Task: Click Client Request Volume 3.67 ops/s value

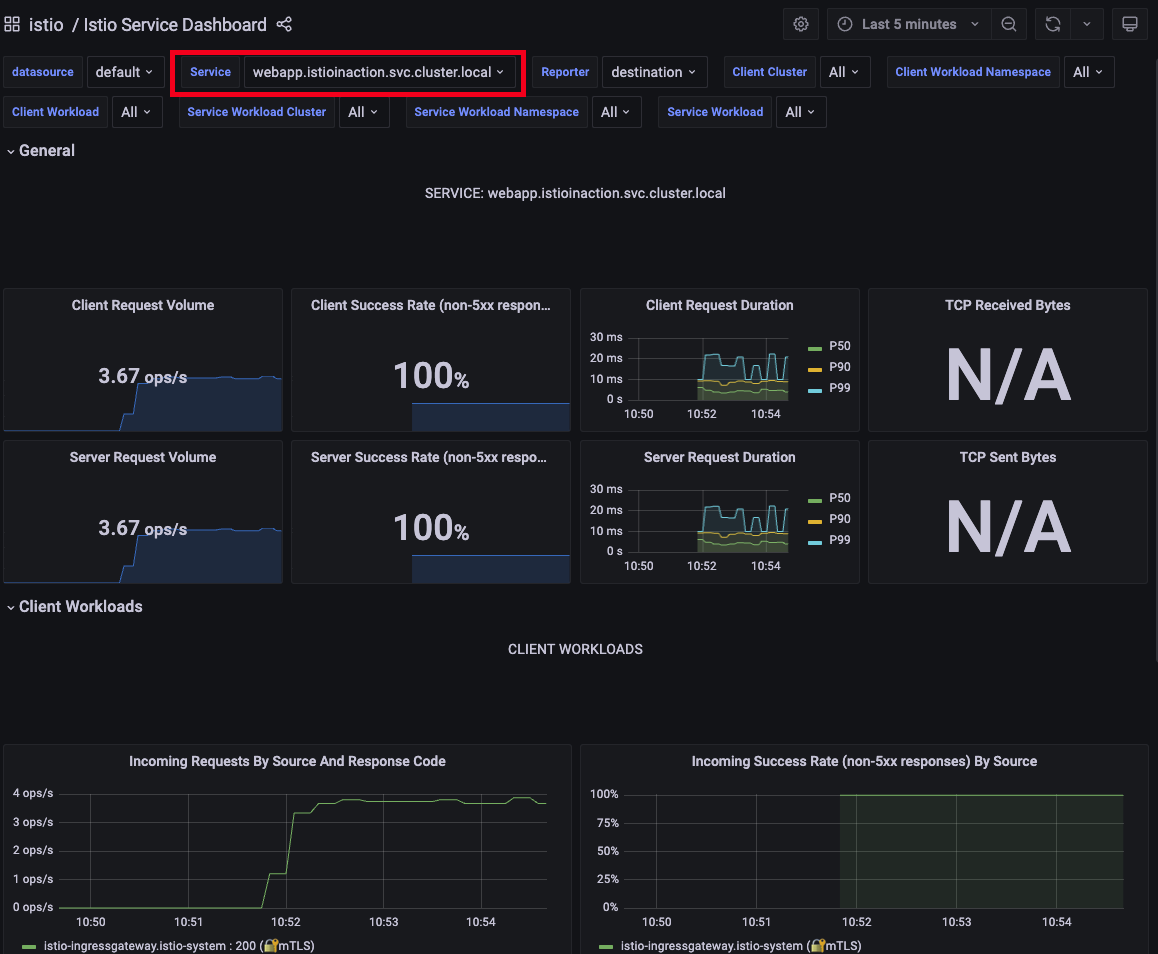Action: click(143, 377)
